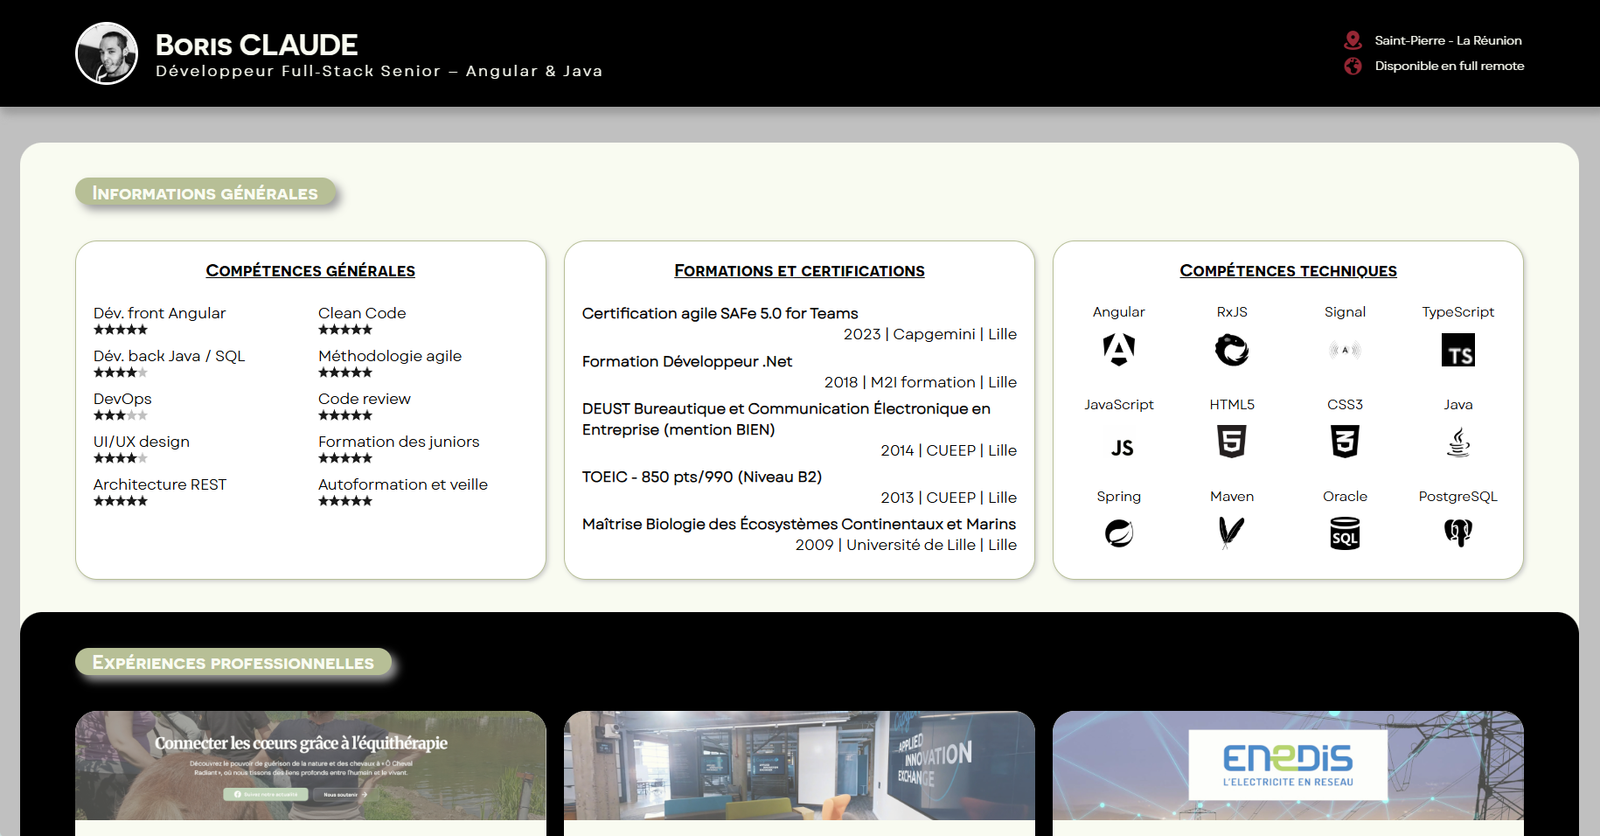Click the Java coffee cup icon
This screenshot has width=1600, height=836.
[1458, 442]
